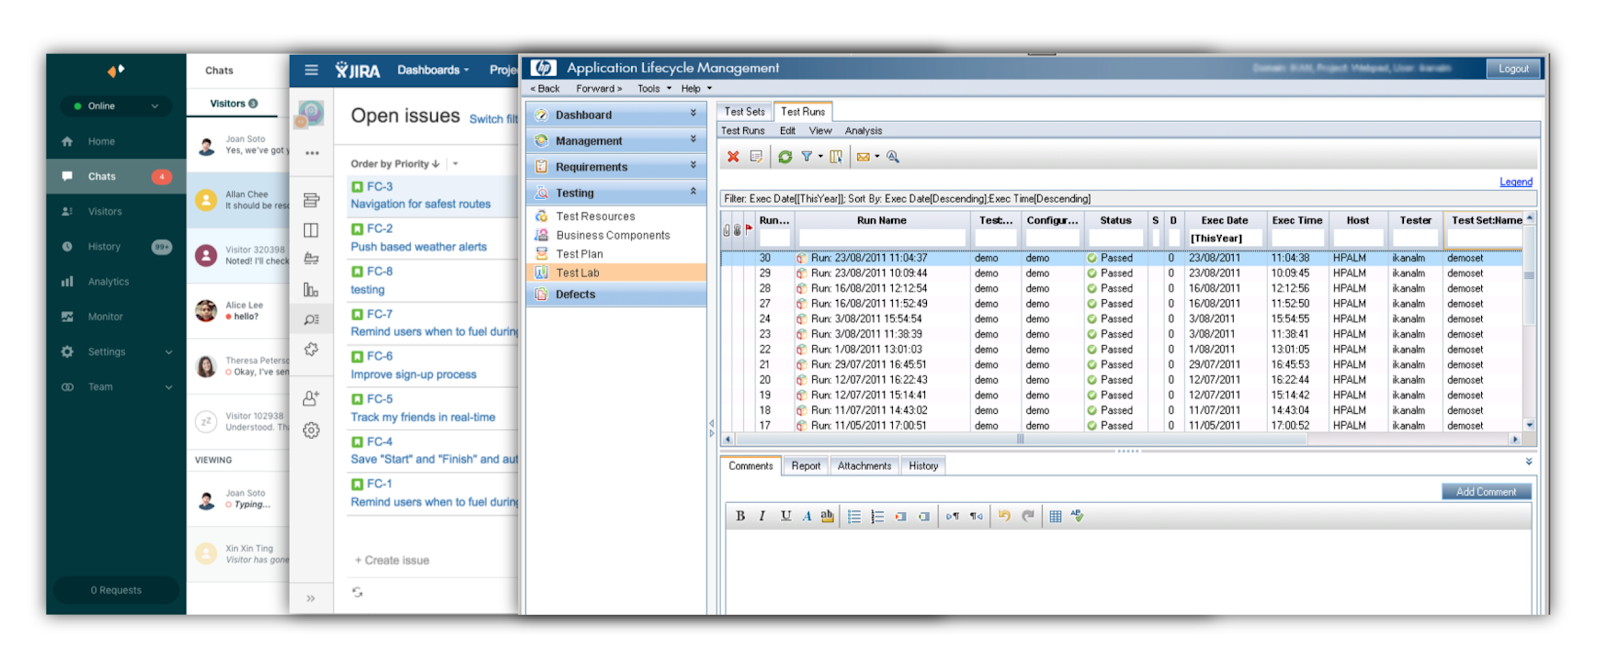Expand the Settings menu in chat sidebar
1600x653 pixels.
click(168, 352)
